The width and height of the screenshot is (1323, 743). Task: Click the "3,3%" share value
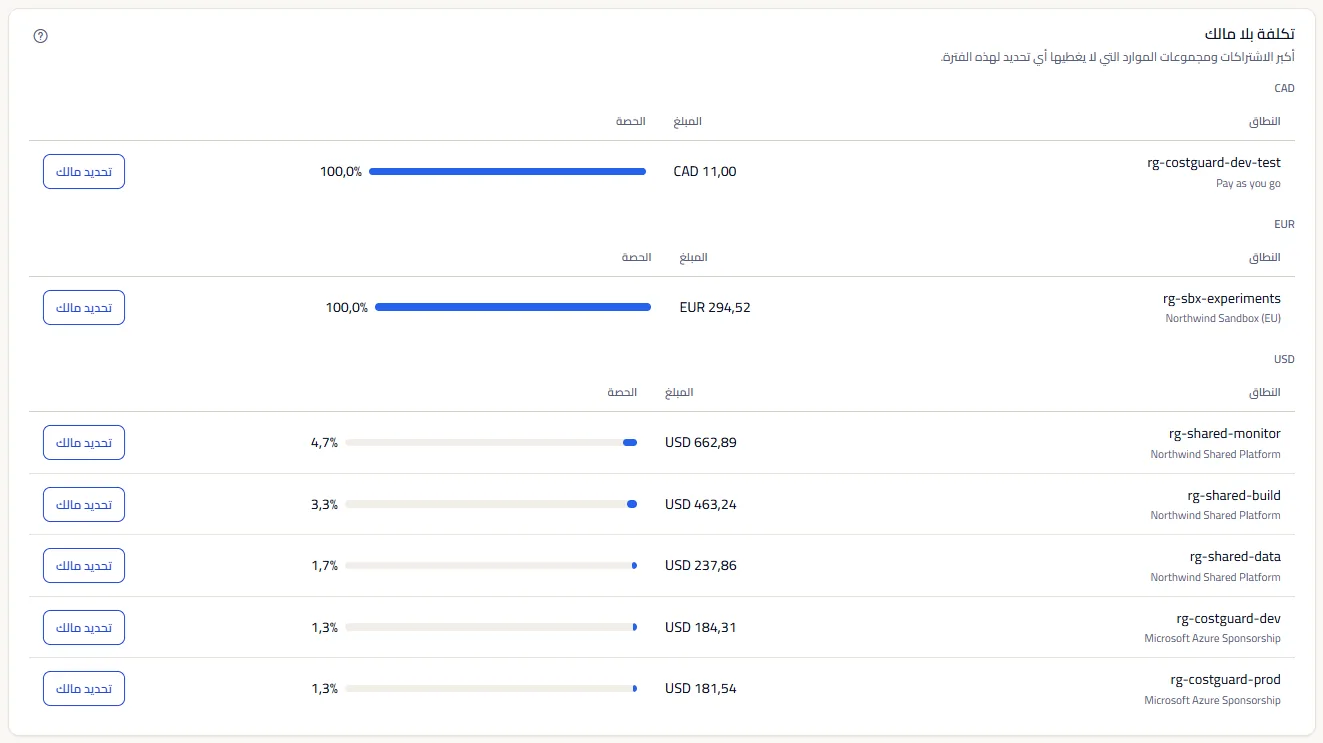(325, 504)
